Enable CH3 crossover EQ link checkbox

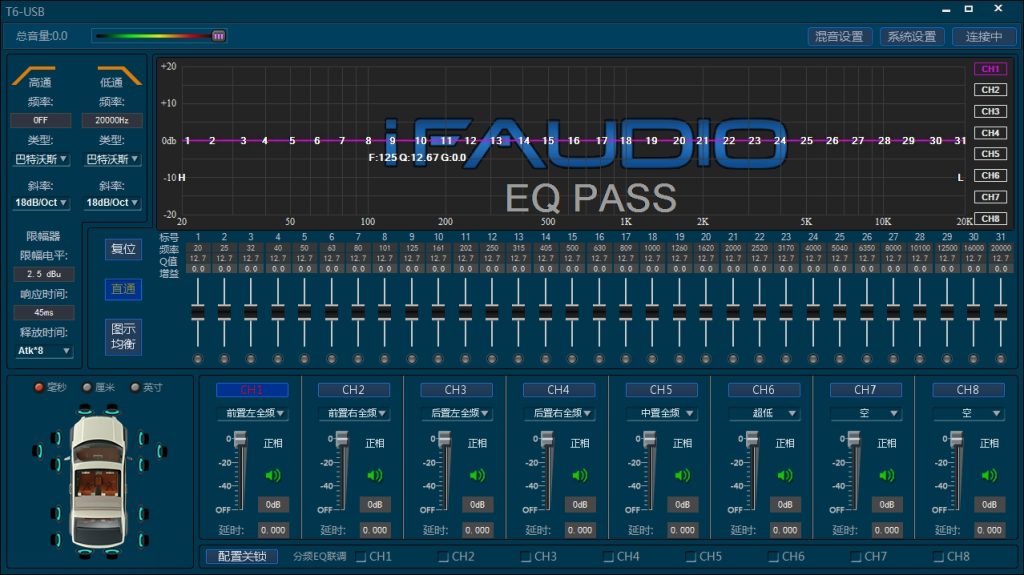point(526,557)
